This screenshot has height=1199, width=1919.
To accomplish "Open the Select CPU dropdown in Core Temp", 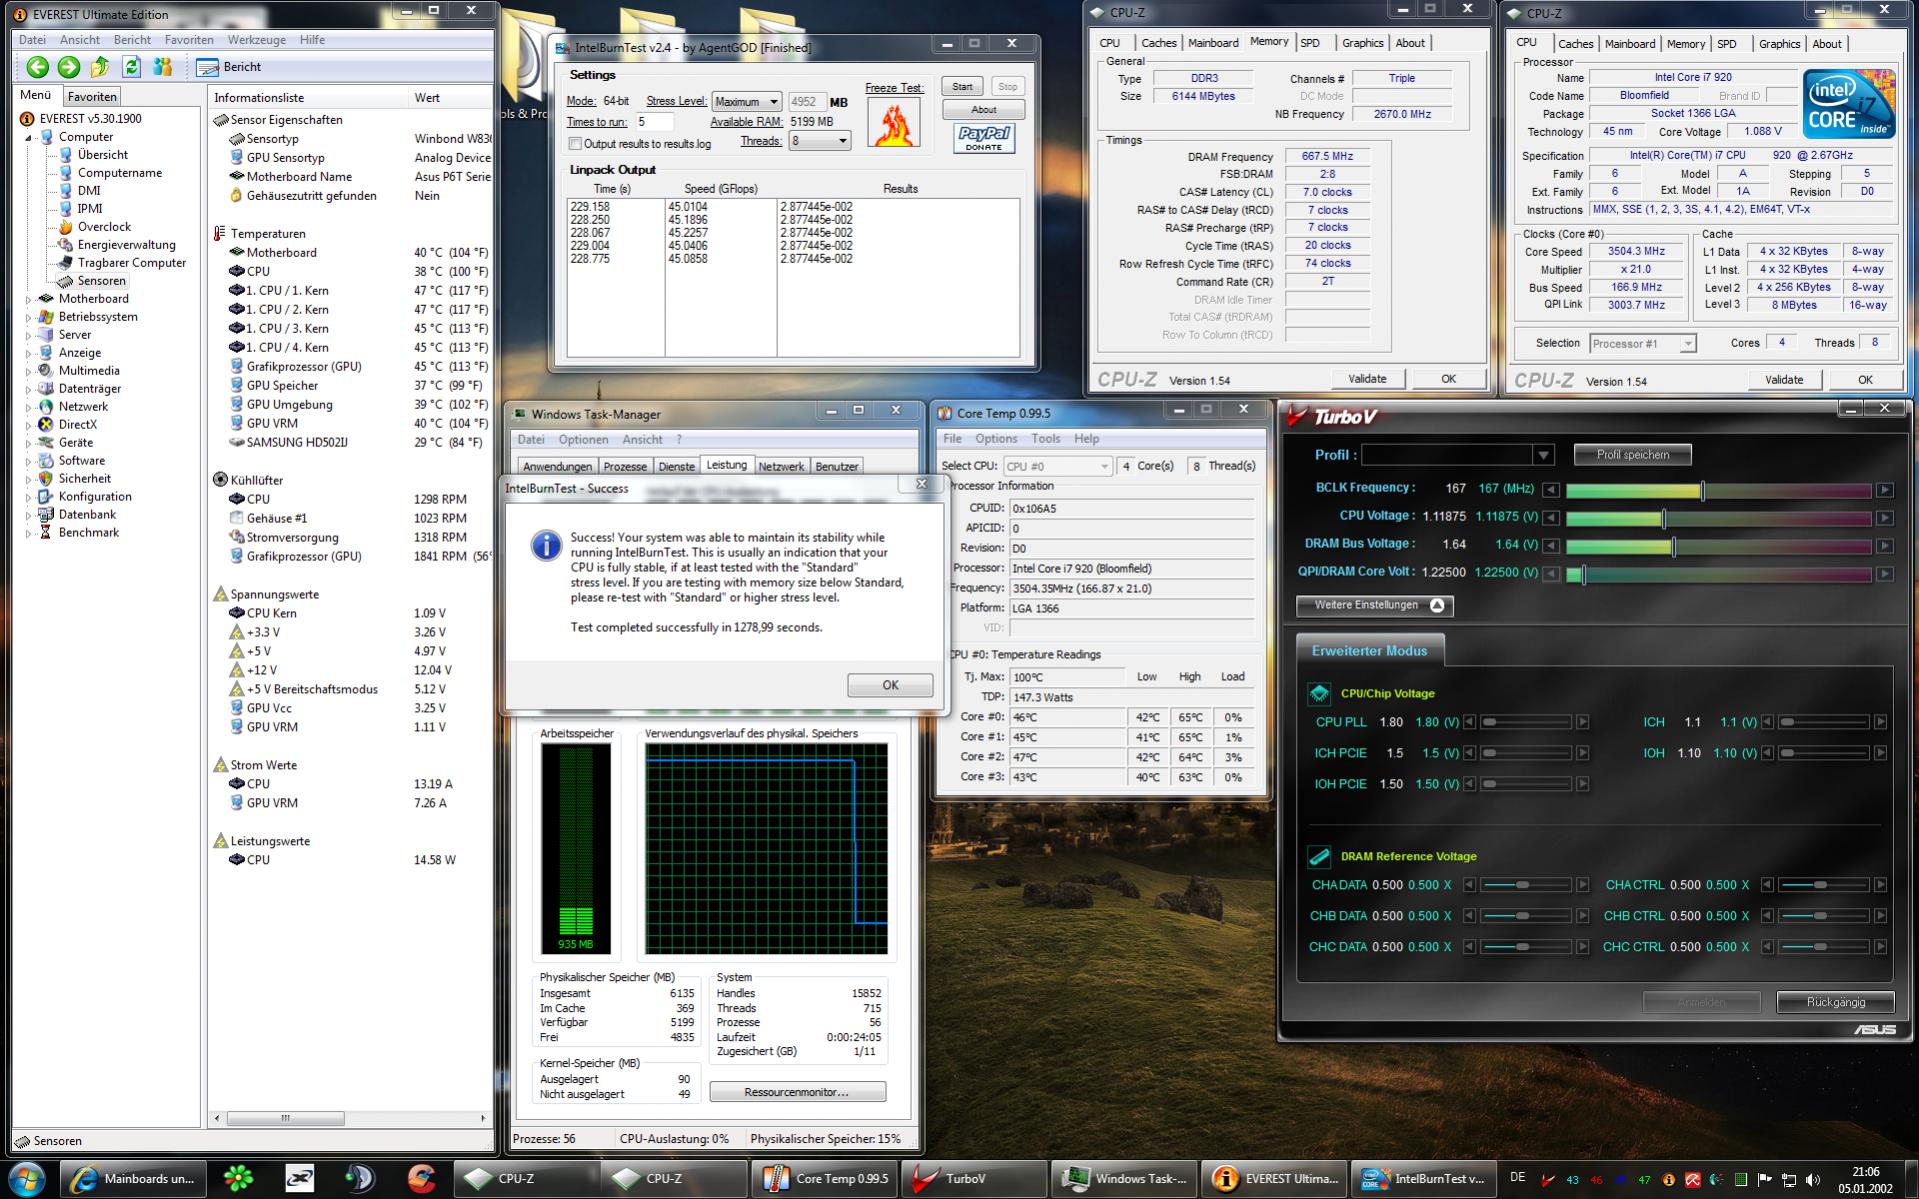I will [x=1057, y=466].
